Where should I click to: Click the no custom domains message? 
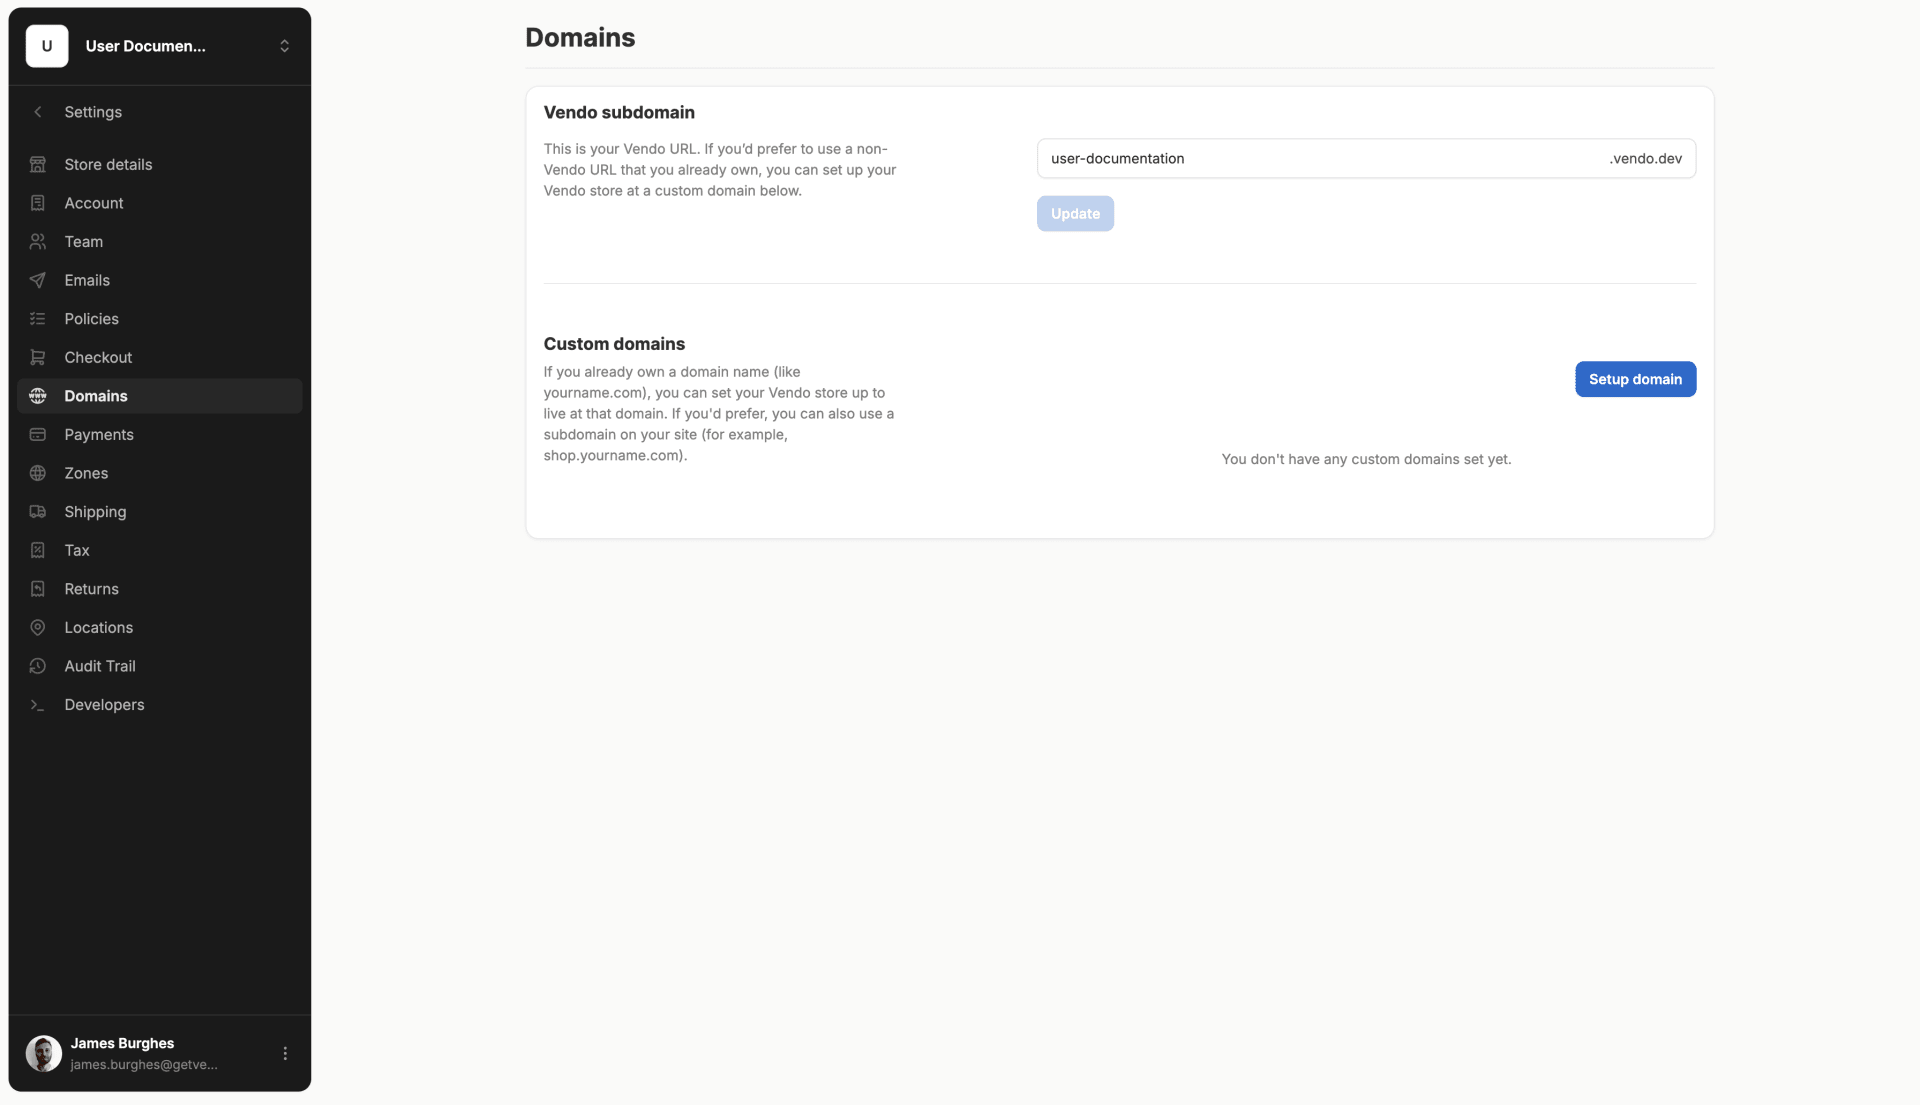click(1366, 459)
